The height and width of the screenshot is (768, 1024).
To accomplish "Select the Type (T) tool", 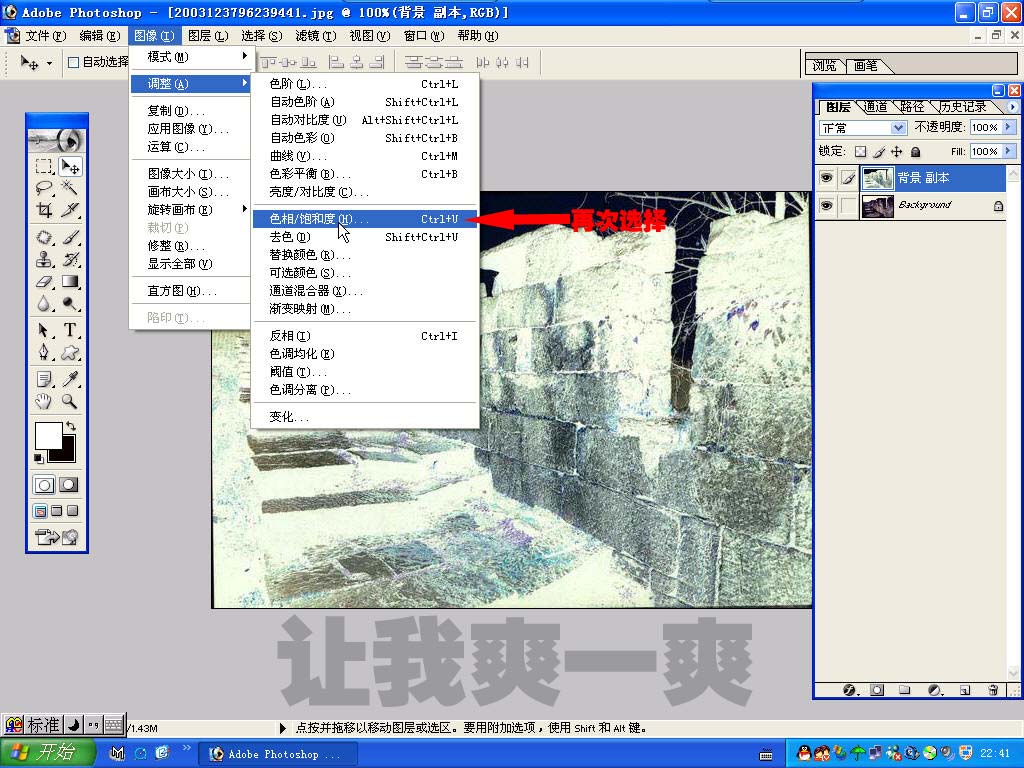I will [70, 330].
